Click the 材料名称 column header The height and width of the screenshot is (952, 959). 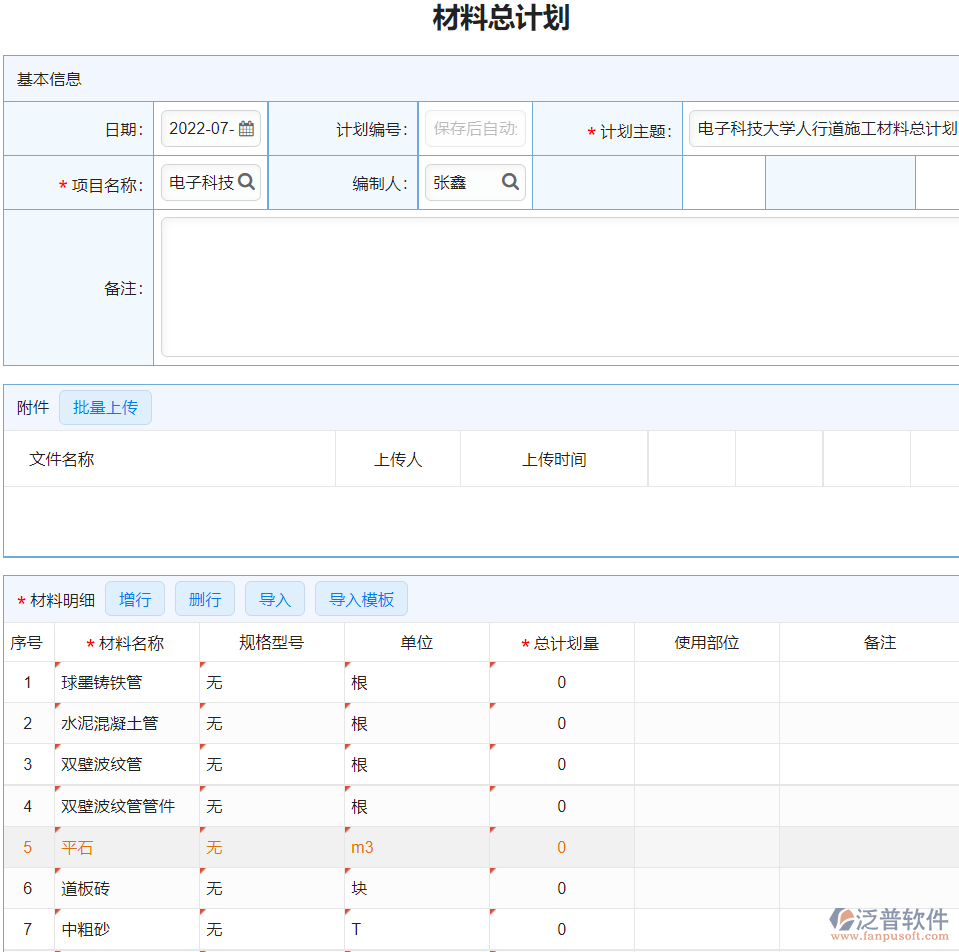tap(127, 643)
